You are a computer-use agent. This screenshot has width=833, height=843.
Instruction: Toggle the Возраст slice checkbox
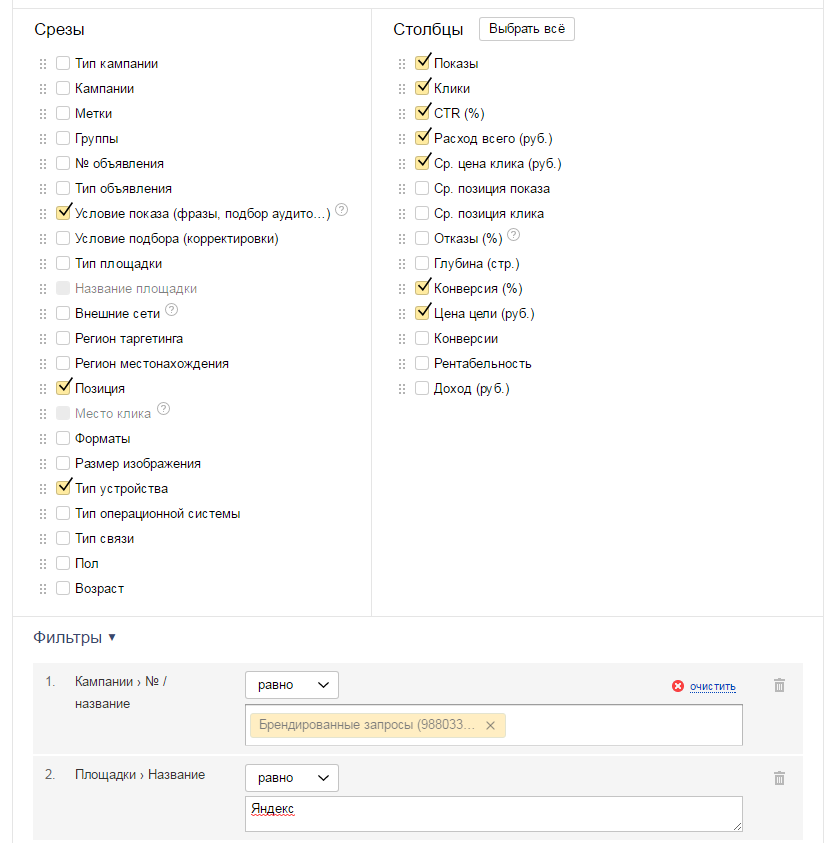click(x=63, y=589)
